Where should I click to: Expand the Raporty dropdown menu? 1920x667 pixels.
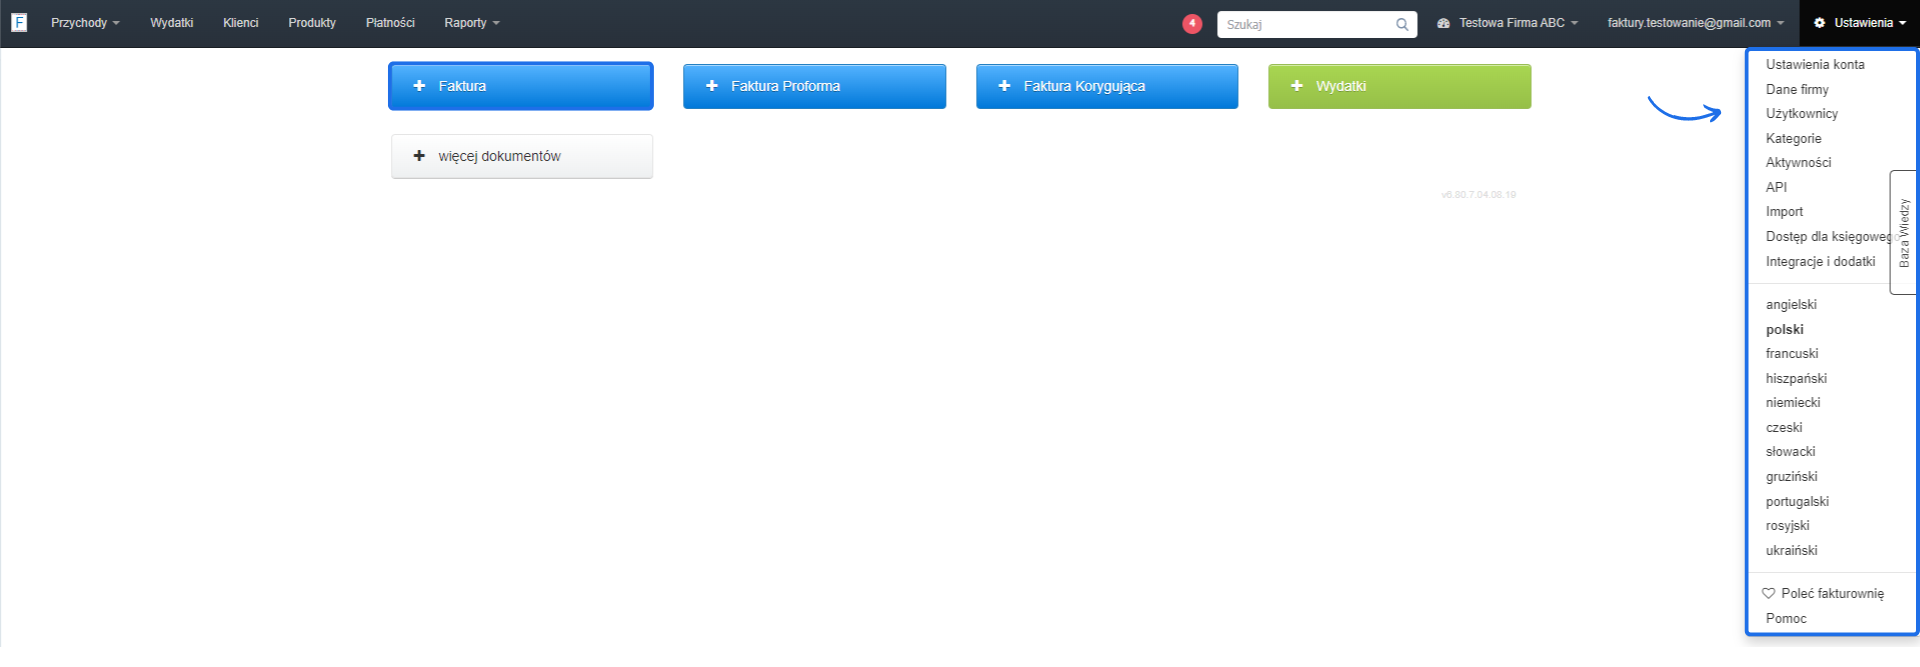point(472,22)
